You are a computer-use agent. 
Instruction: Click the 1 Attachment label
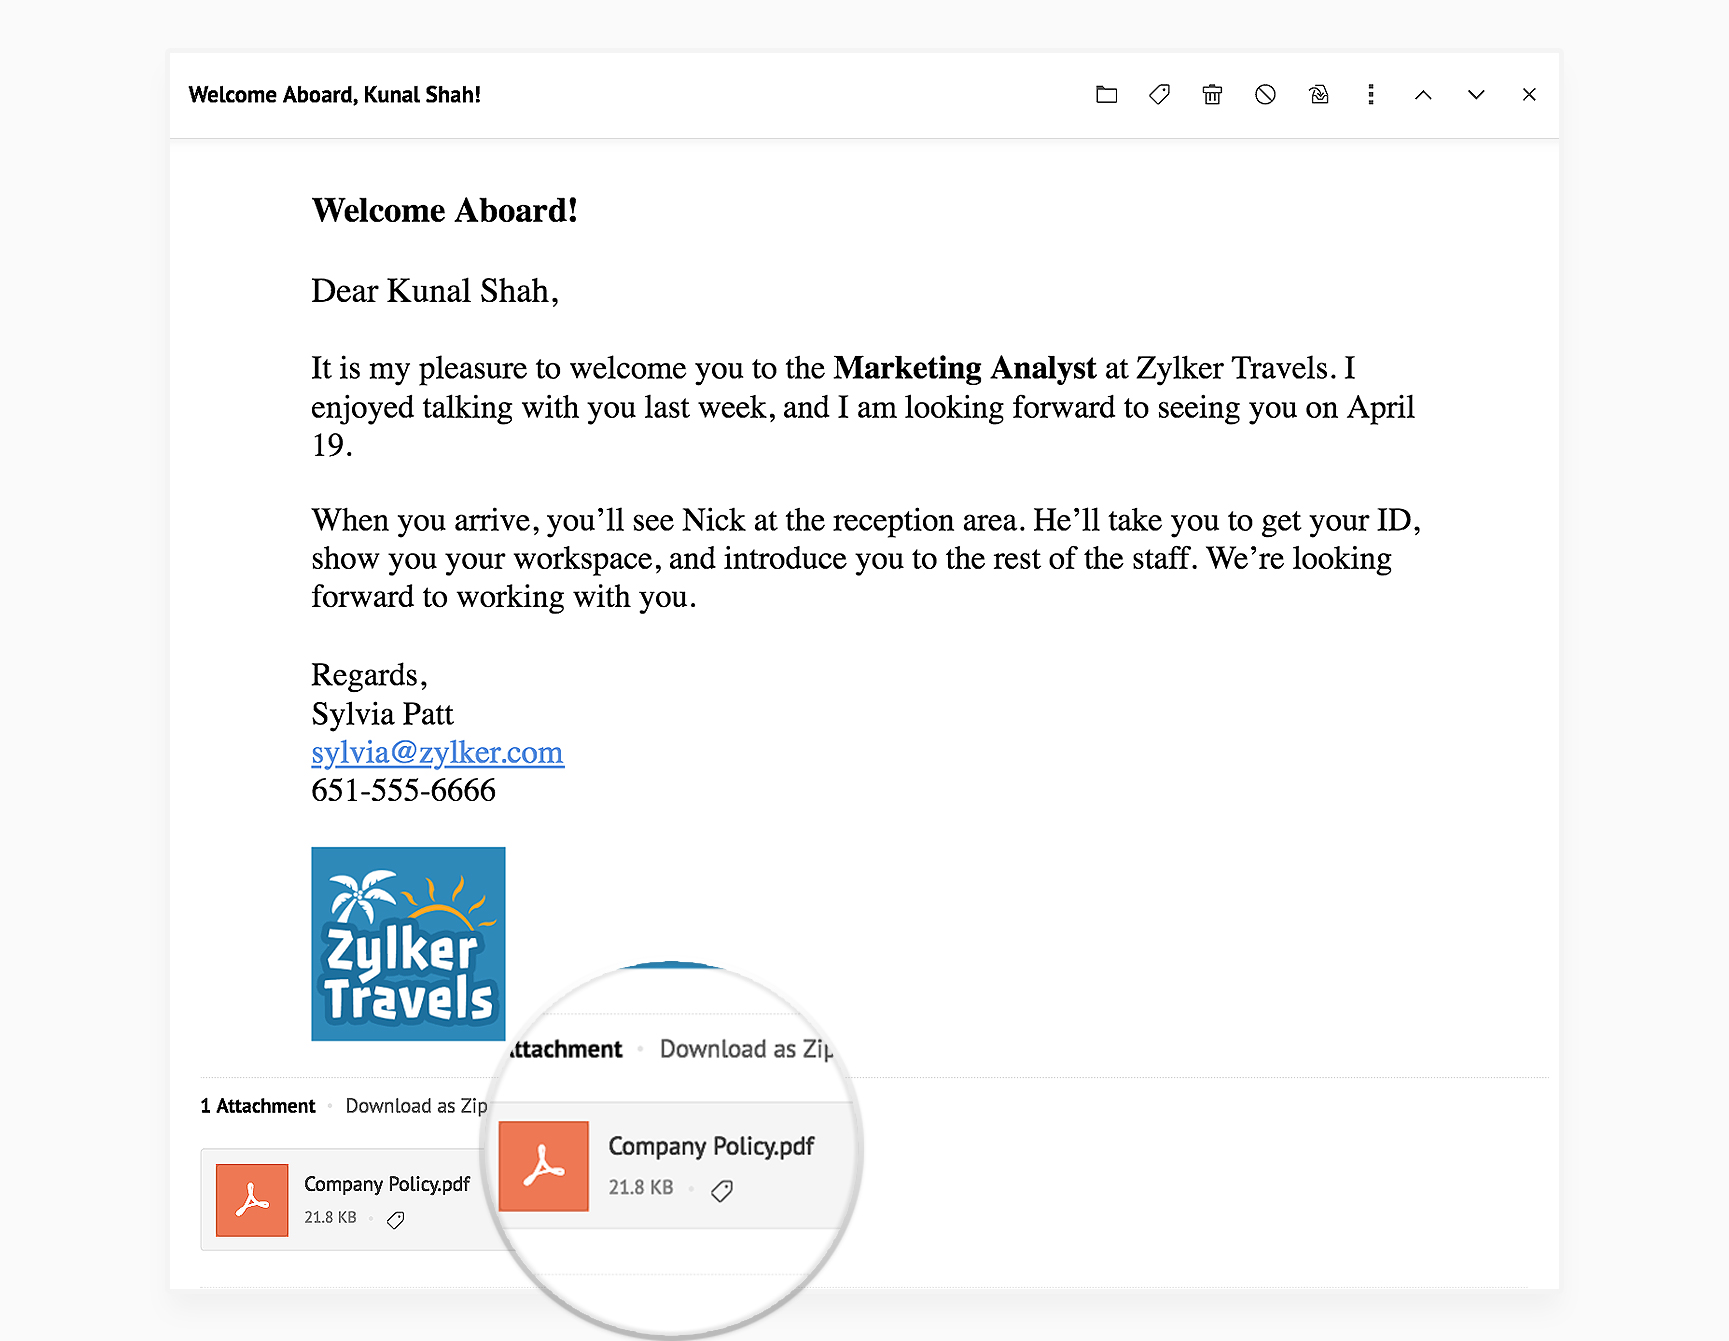[258, 1106]
